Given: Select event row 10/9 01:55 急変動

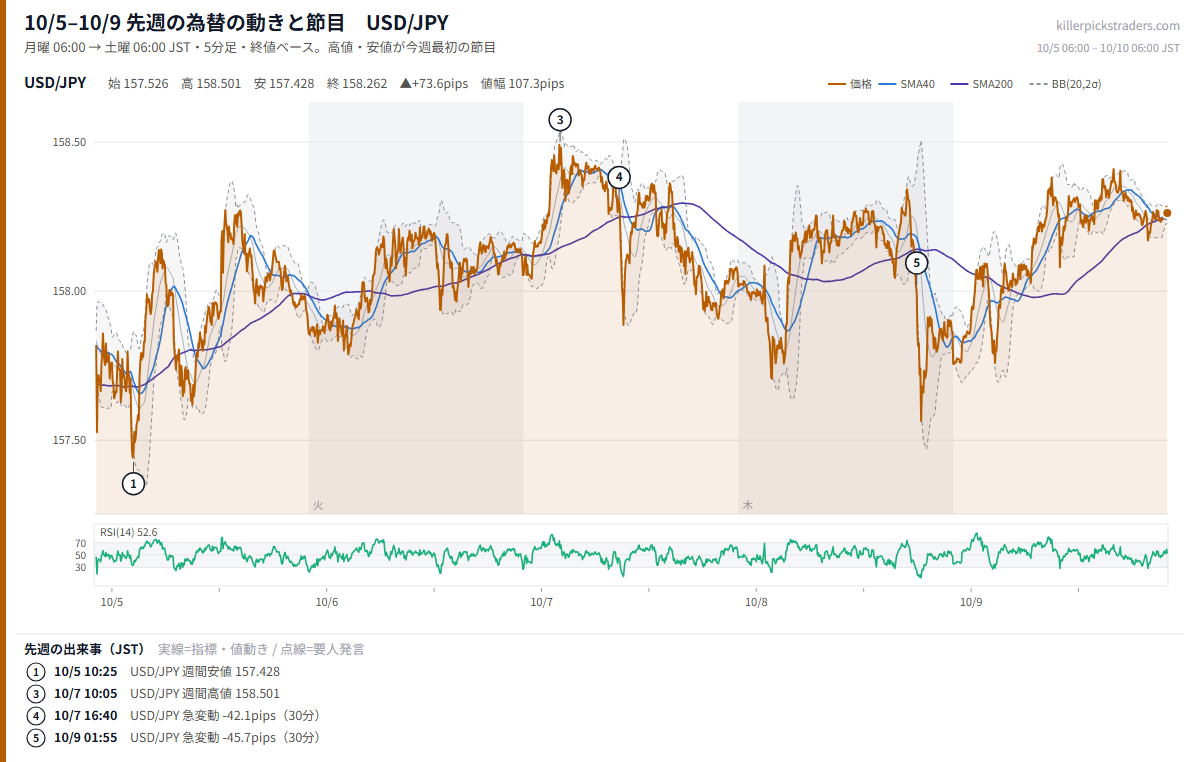Looking at the screenshot, I should point(174,738).
